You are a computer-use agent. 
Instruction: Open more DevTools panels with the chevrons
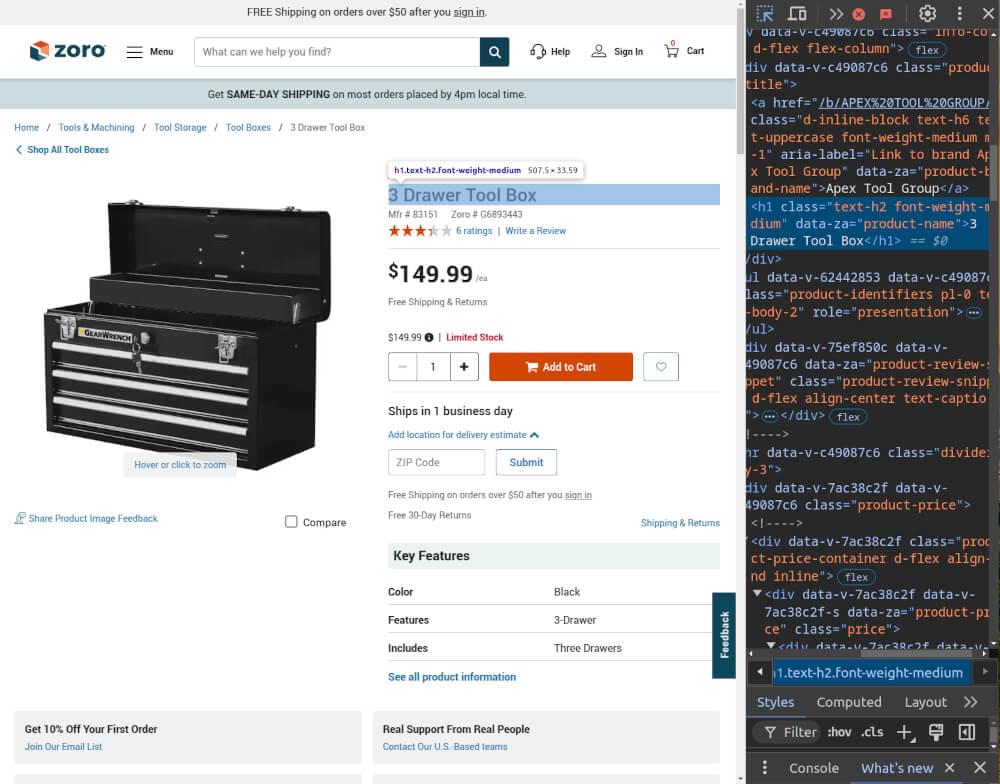click(837, 14)
